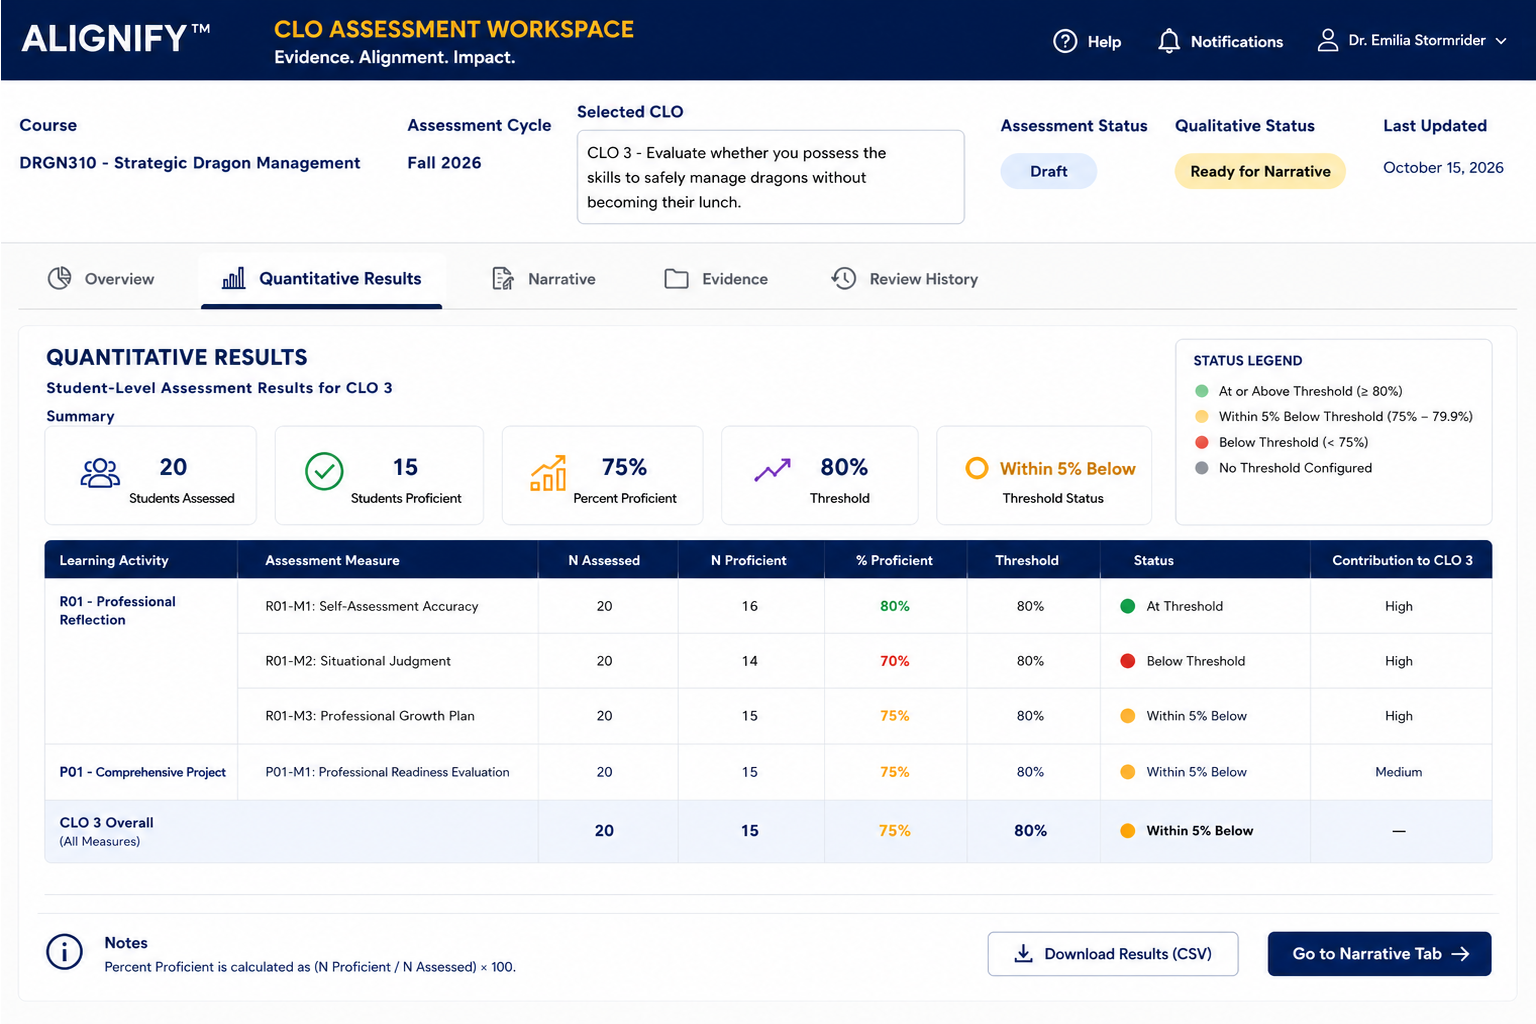The image size is (1536, 1024).
Task: Click the Evidence folder icon
Action: tap(677, 279)
